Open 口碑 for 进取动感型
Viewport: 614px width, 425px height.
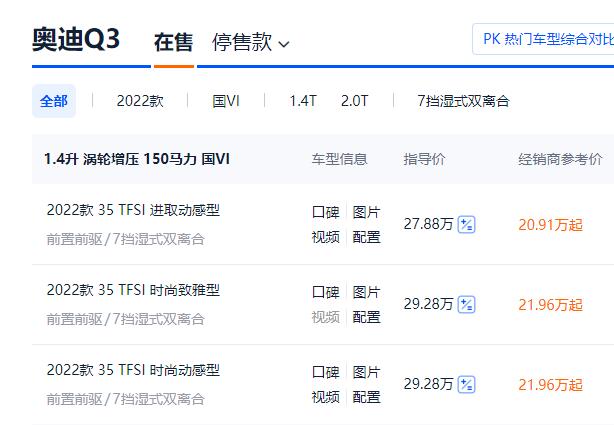(325, 212)
